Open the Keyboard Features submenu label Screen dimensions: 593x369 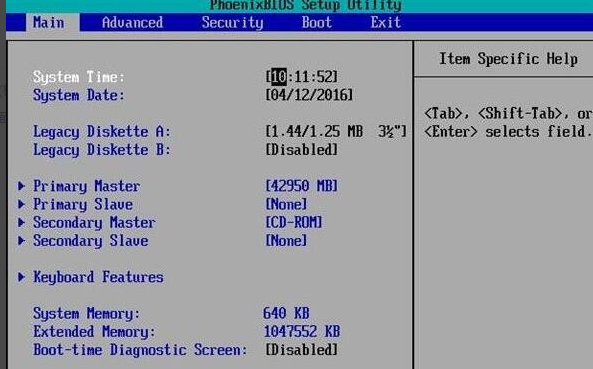tap(98, 277)
